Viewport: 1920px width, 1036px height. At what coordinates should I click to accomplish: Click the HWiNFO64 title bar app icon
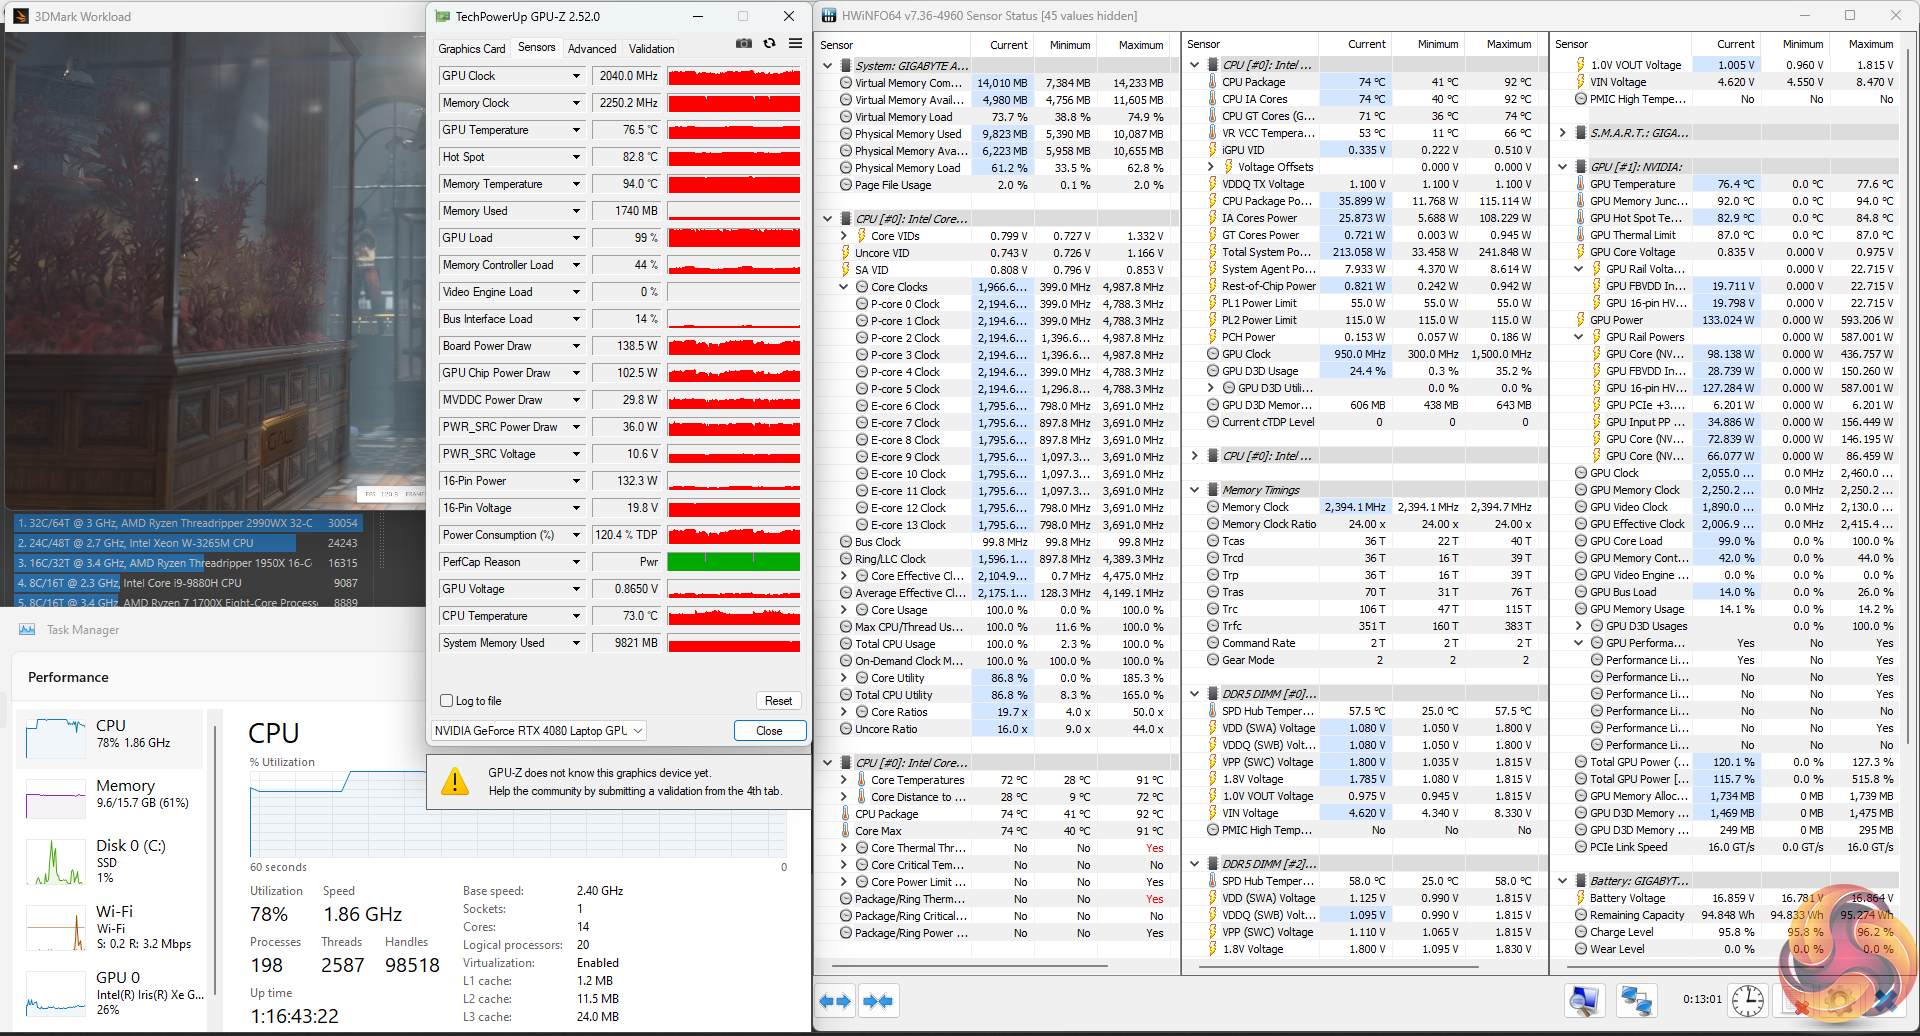[829, 16]
